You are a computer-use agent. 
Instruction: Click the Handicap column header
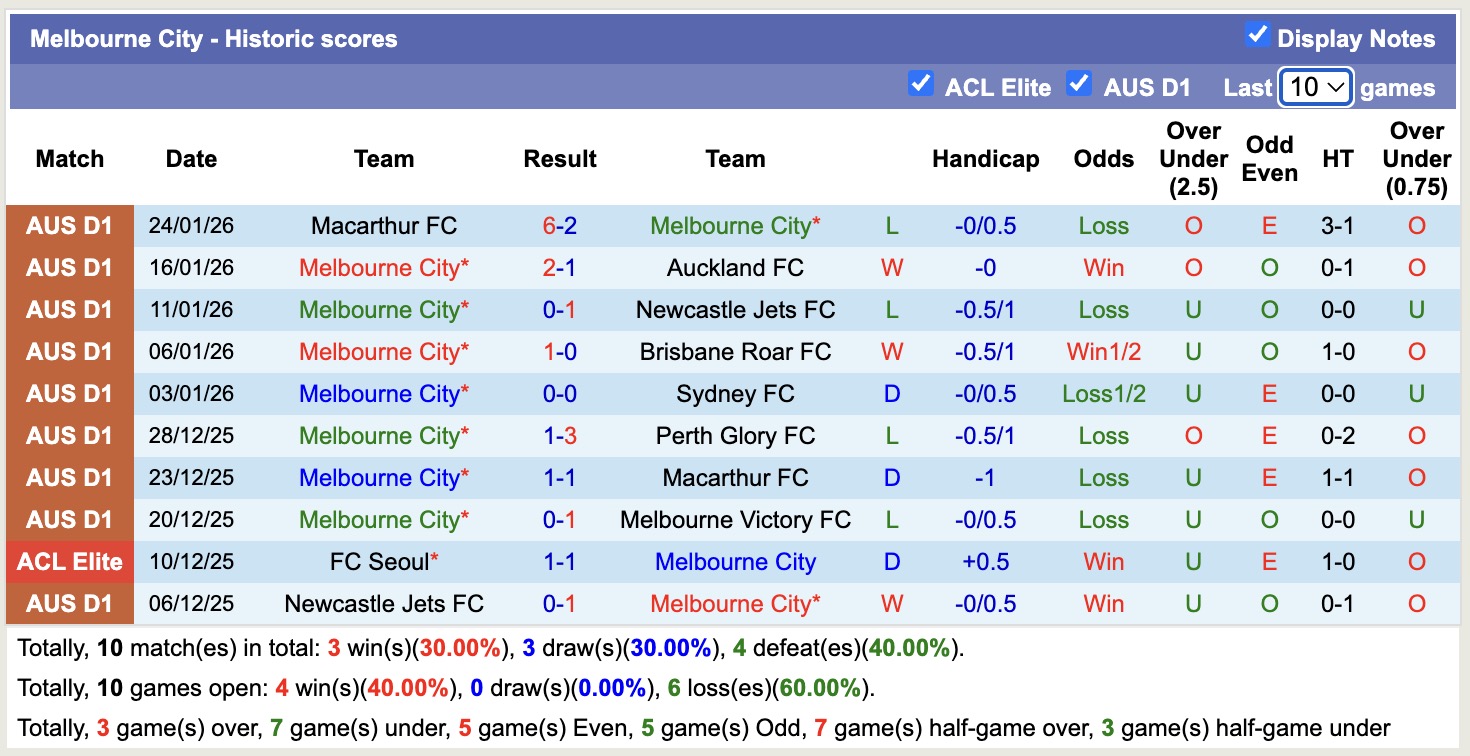point(985,158)
